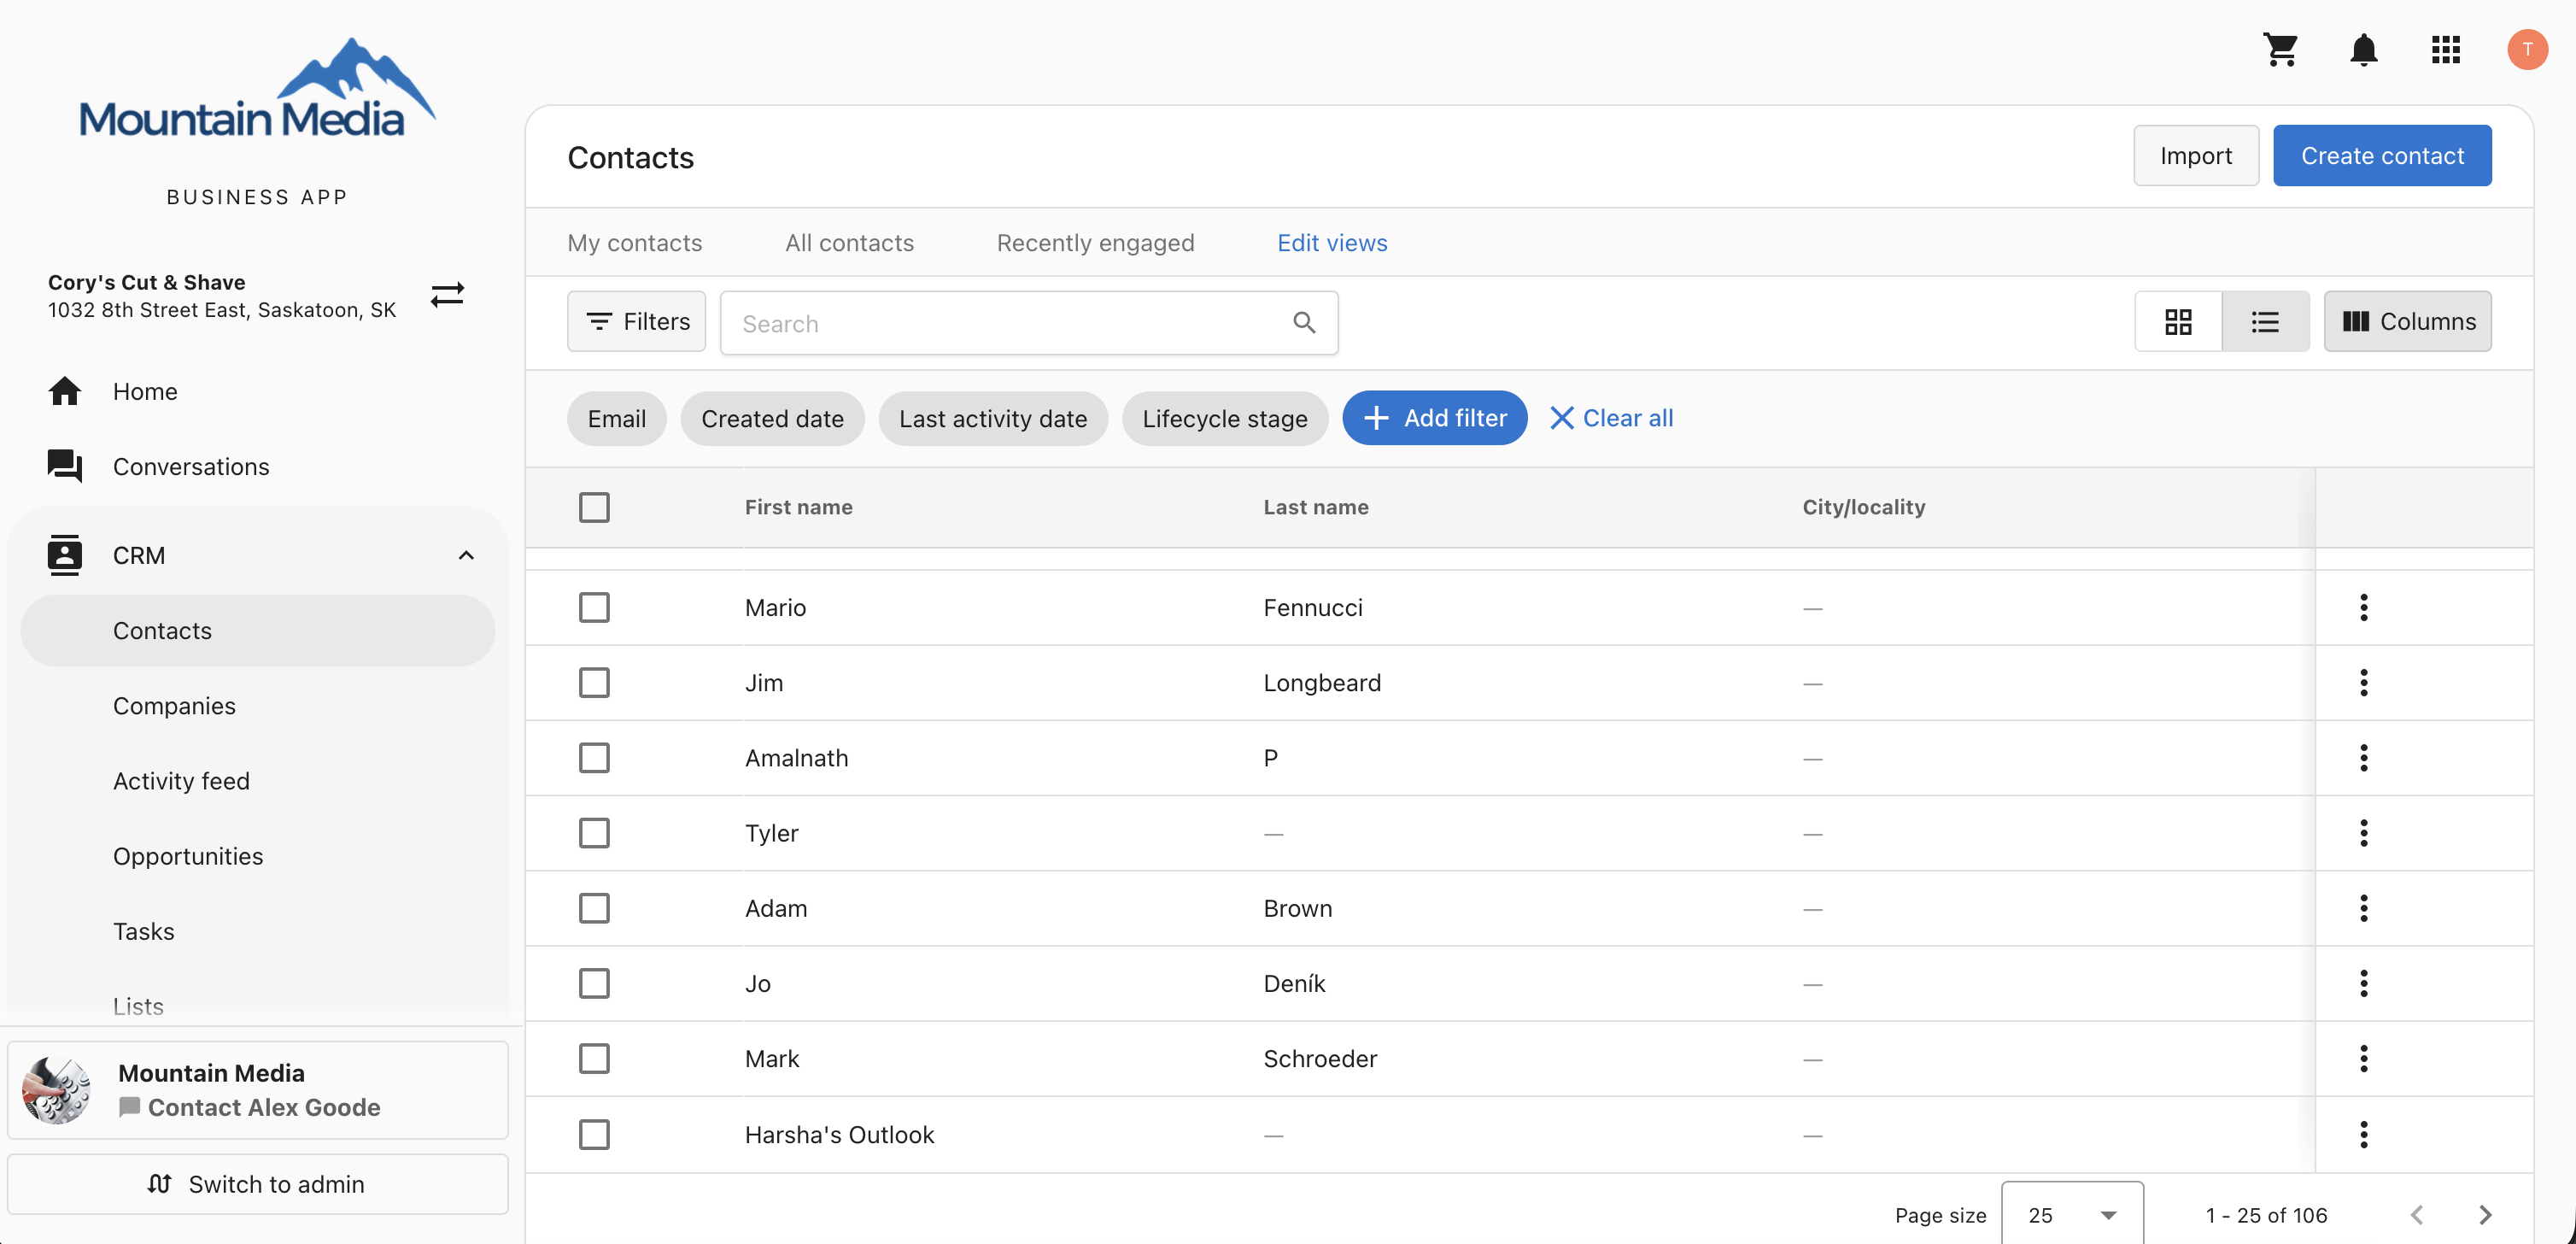Screen dimensions: 2576x1244
Task: Switch to list view
Action: (2265, 321)
